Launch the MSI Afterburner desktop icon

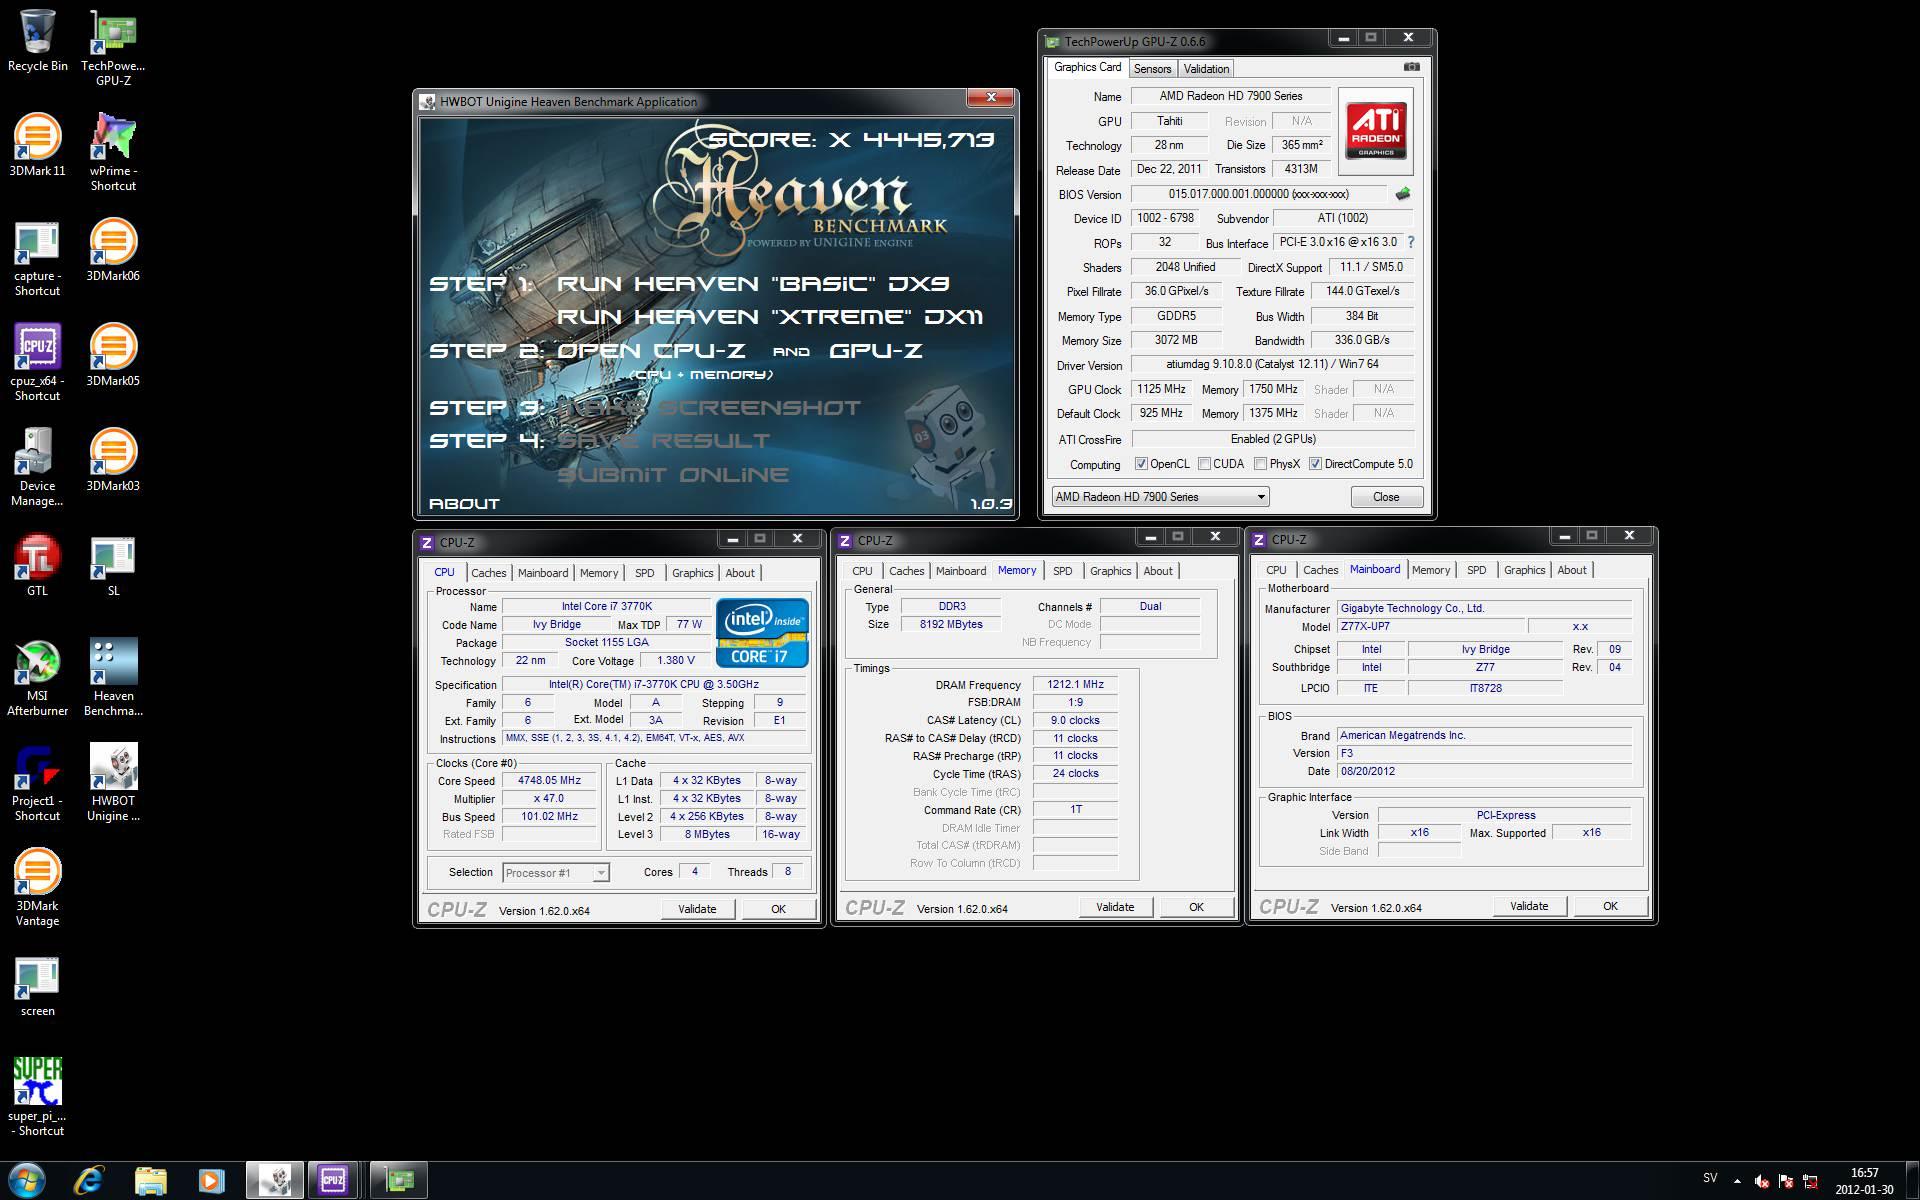point(37,678)
